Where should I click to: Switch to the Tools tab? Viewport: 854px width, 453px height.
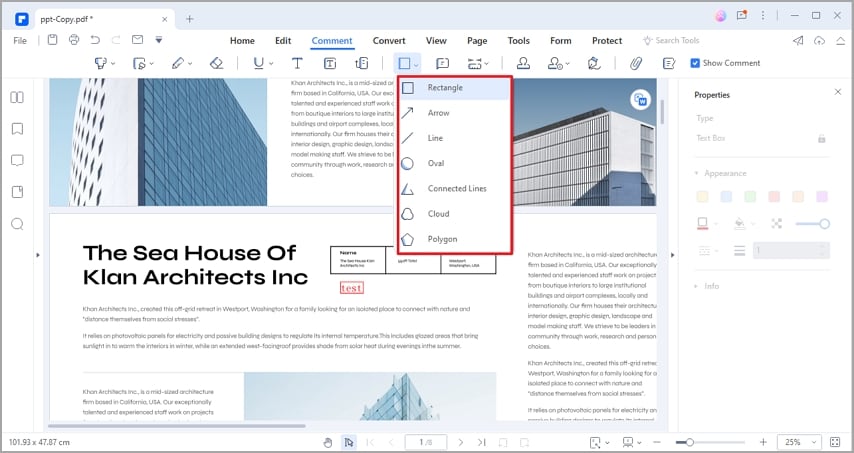click(518, 40)
